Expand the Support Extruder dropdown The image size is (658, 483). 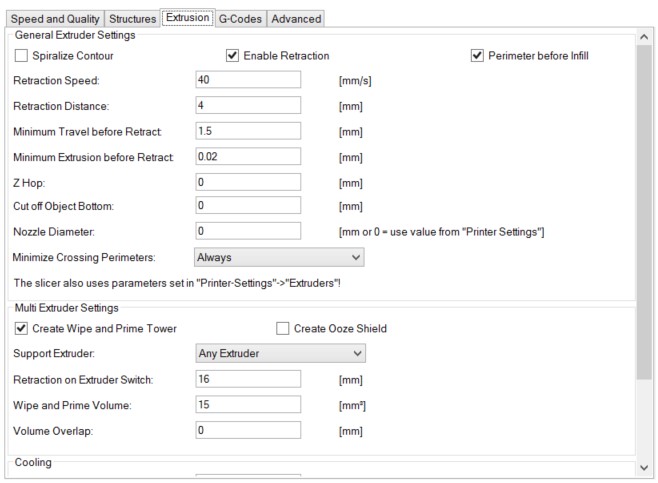[x=279, y=353]
